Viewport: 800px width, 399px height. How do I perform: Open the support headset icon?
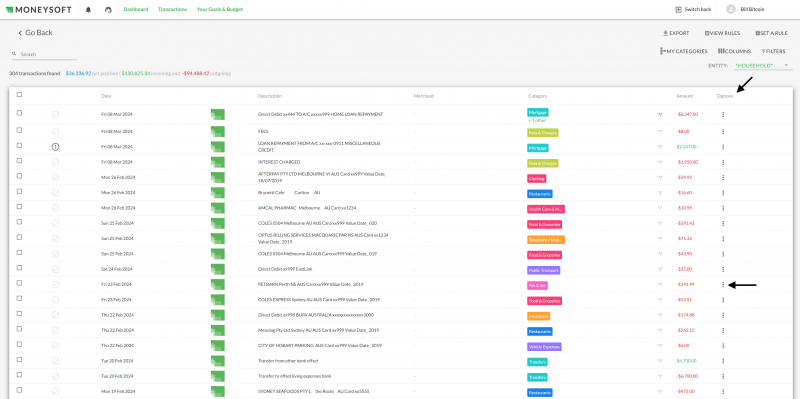click(108, 9)
